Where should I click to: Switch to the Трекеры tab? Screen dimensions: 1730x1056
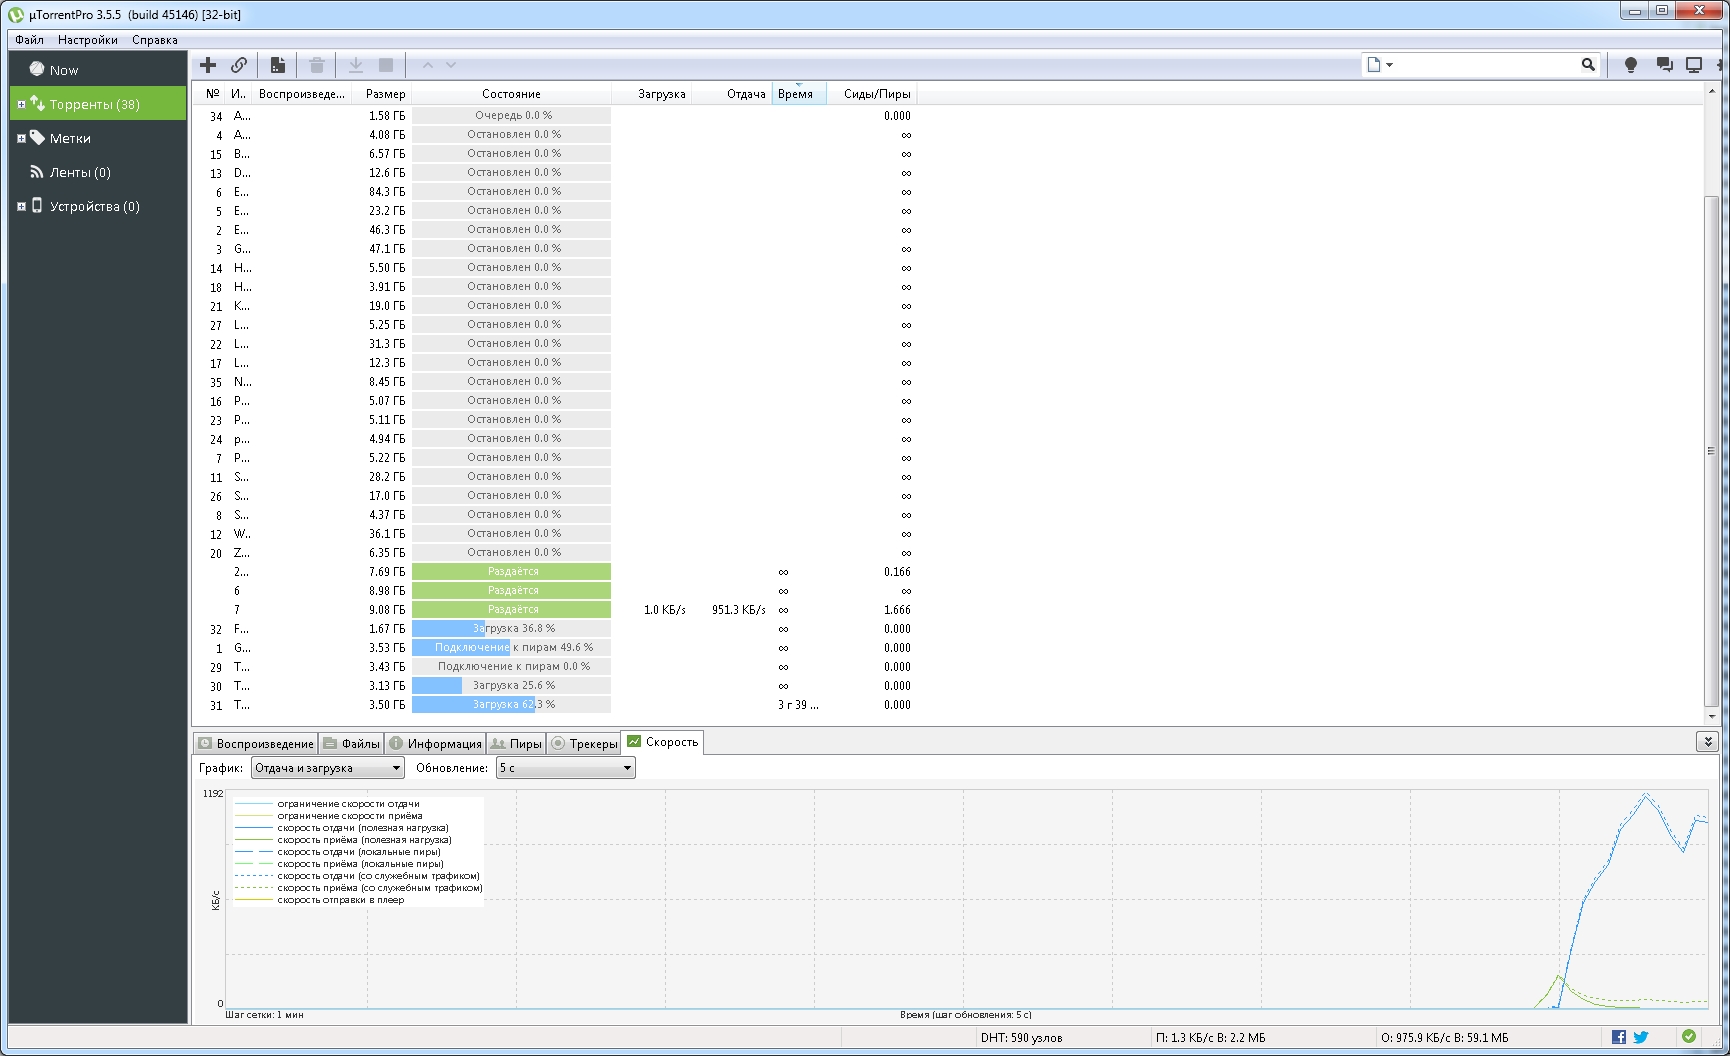(584, 743)
